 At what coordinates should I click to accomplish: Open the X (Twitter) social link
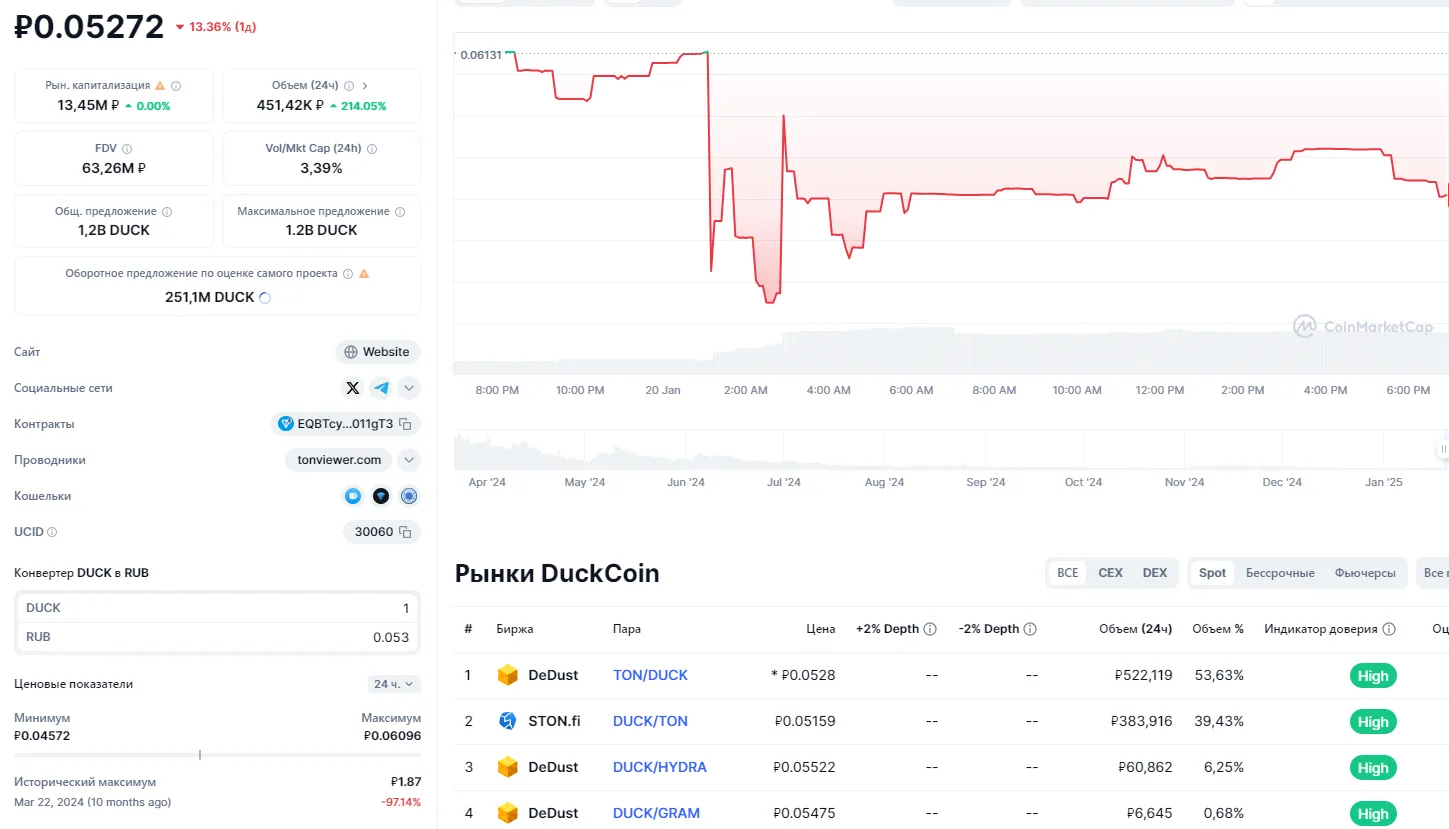tap(352, 388)
